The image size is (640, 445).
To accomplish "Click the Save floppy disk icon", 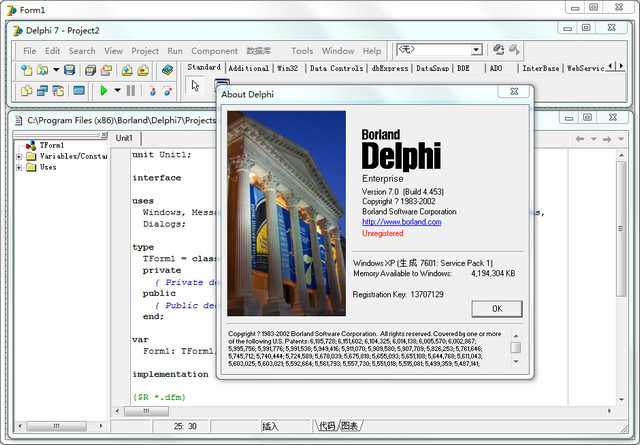I will 69,70.
